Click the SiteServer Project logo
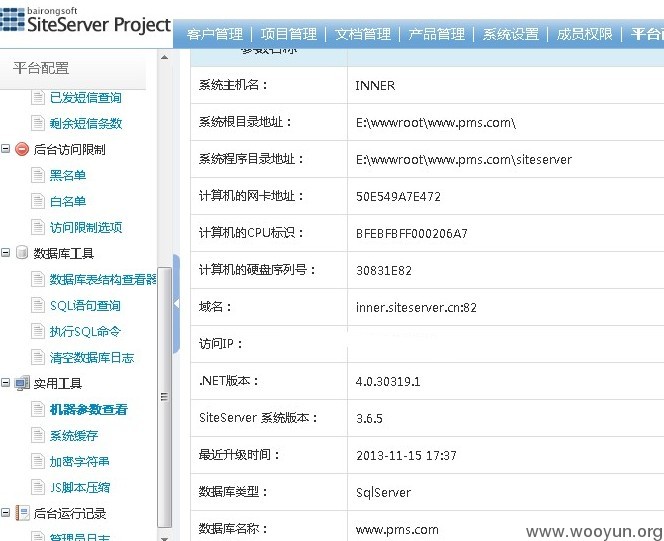This screenshot has width=664, height=541. point(85,20)
